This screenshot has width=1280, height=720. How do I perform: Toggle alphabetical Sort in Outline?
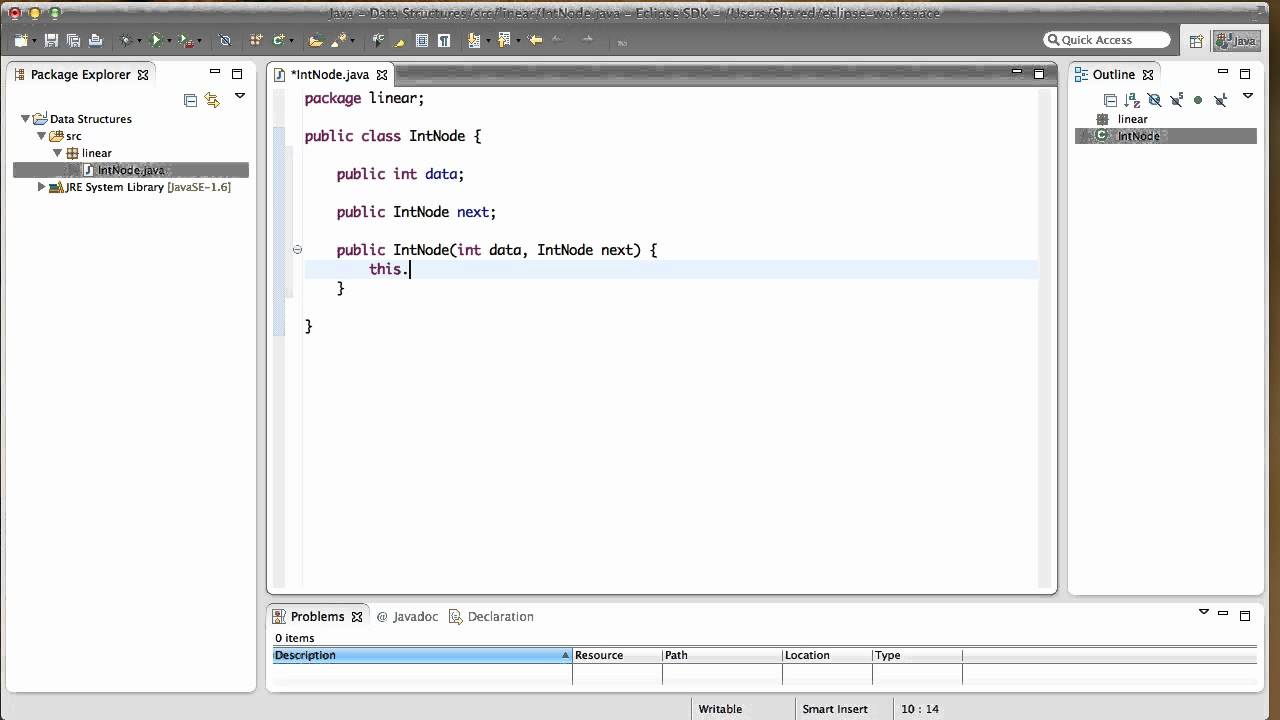coord(1132,100)
